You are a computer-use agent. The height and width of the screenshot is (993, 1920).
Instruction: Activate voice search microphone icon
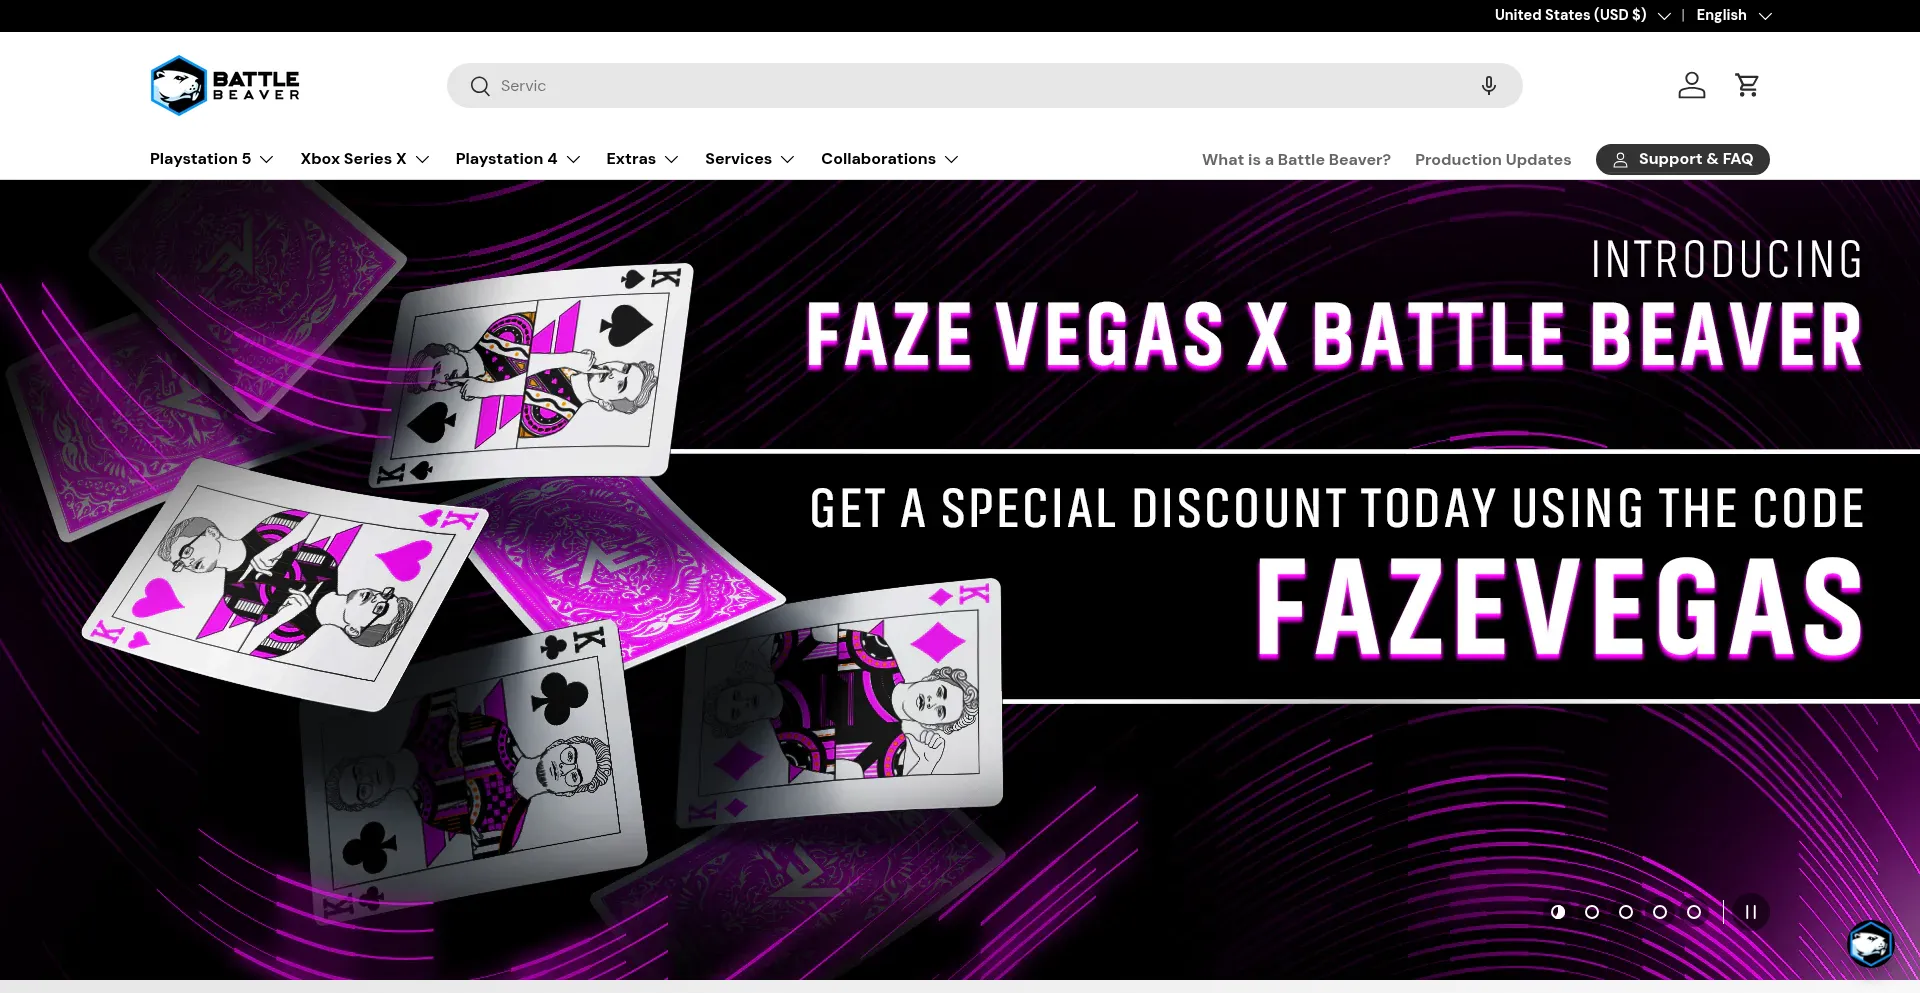click(1489, 86)
